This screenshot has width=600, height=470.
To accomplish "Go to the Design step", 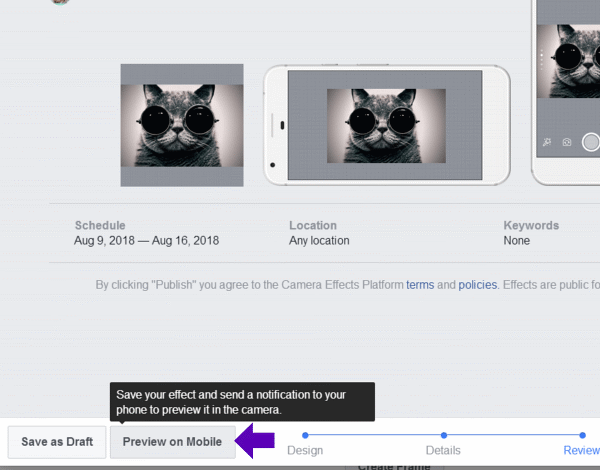I will 305,451.
